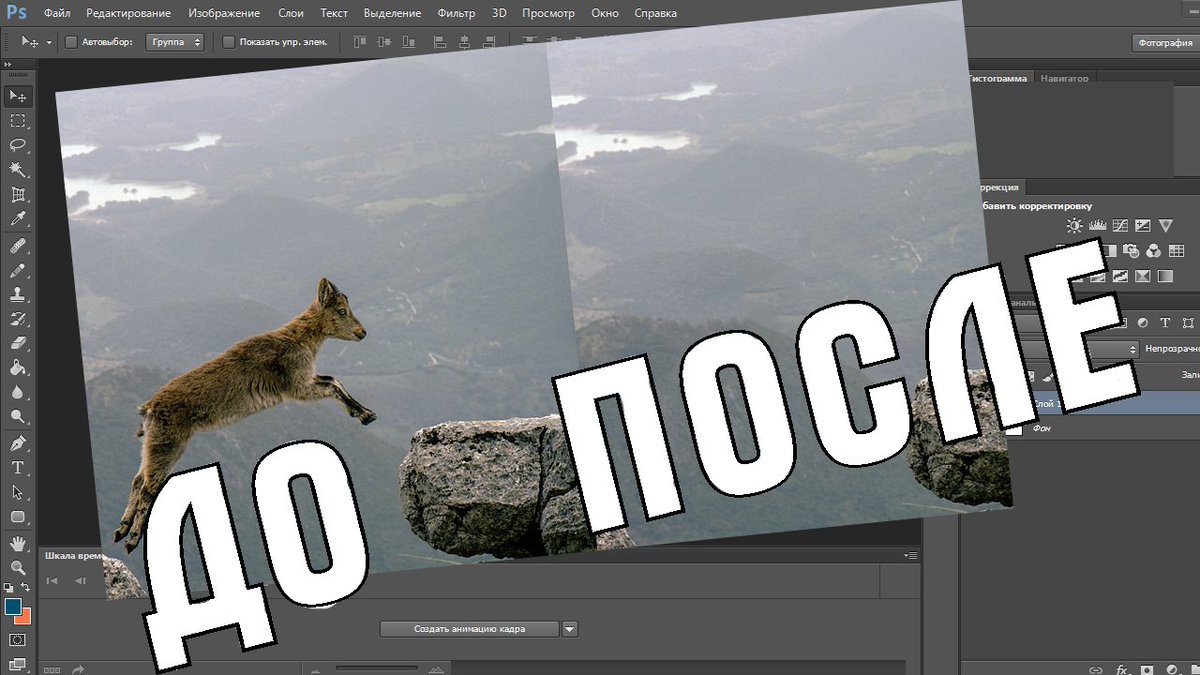The height and width of the screenshot is (675, 1200).
Task: Select the Rounded Rectangle shape tool
Action: tap(18, 517)
